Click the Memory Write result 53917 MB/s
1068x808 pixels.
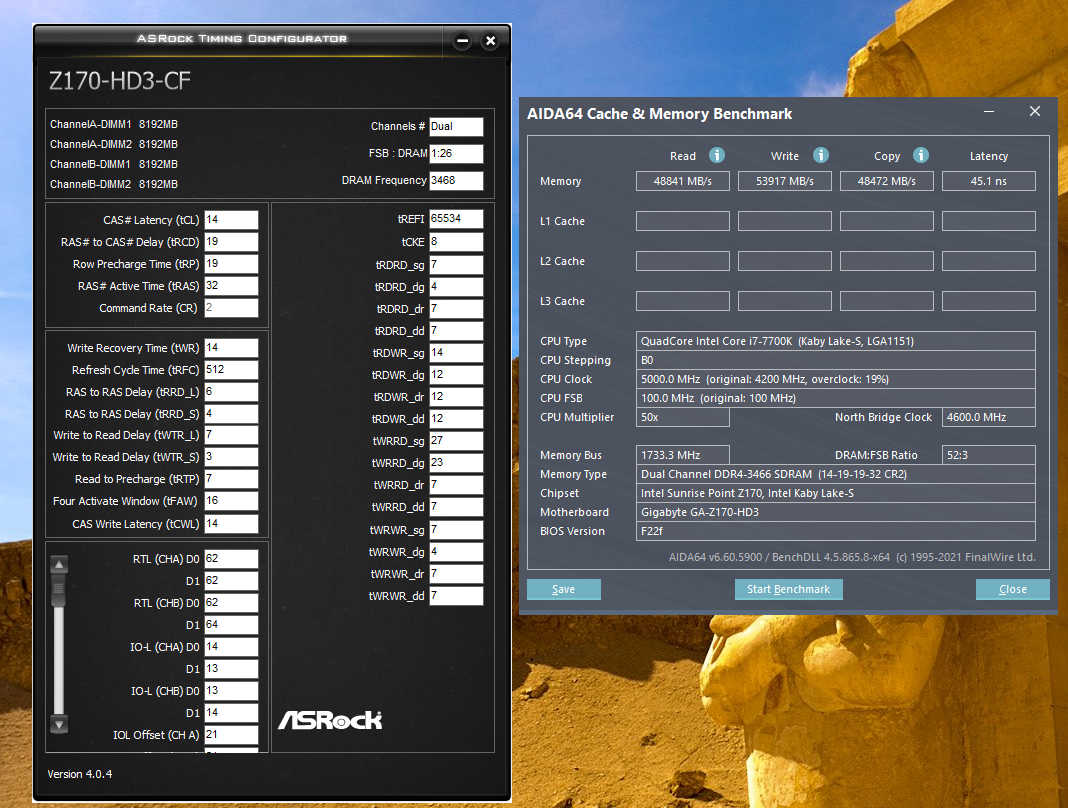pos(785,181)
